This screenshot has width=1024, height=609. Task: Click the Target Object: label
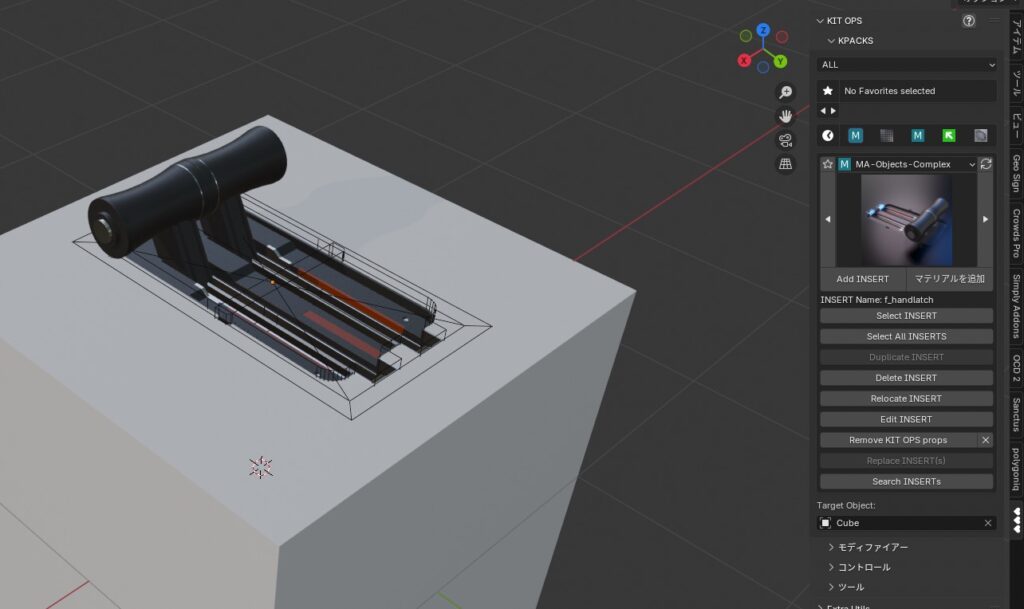click(x=846, y=505)
